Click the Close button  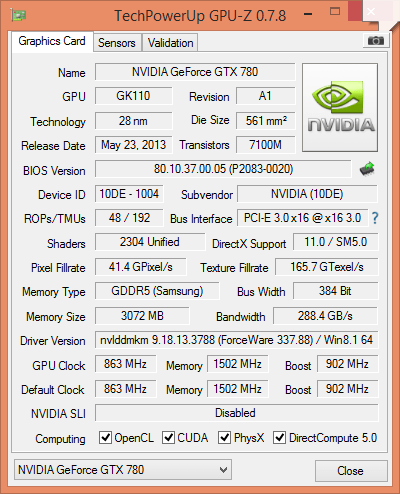click(x=351, y=471)
